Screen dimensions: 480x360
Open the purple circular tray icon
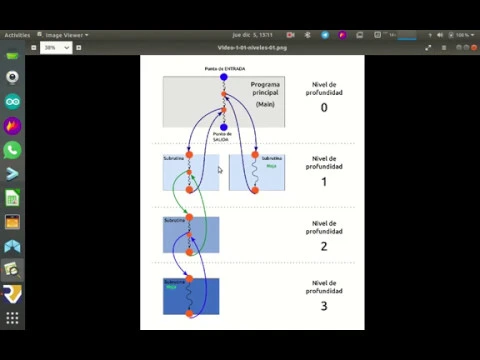click(342, 35)
